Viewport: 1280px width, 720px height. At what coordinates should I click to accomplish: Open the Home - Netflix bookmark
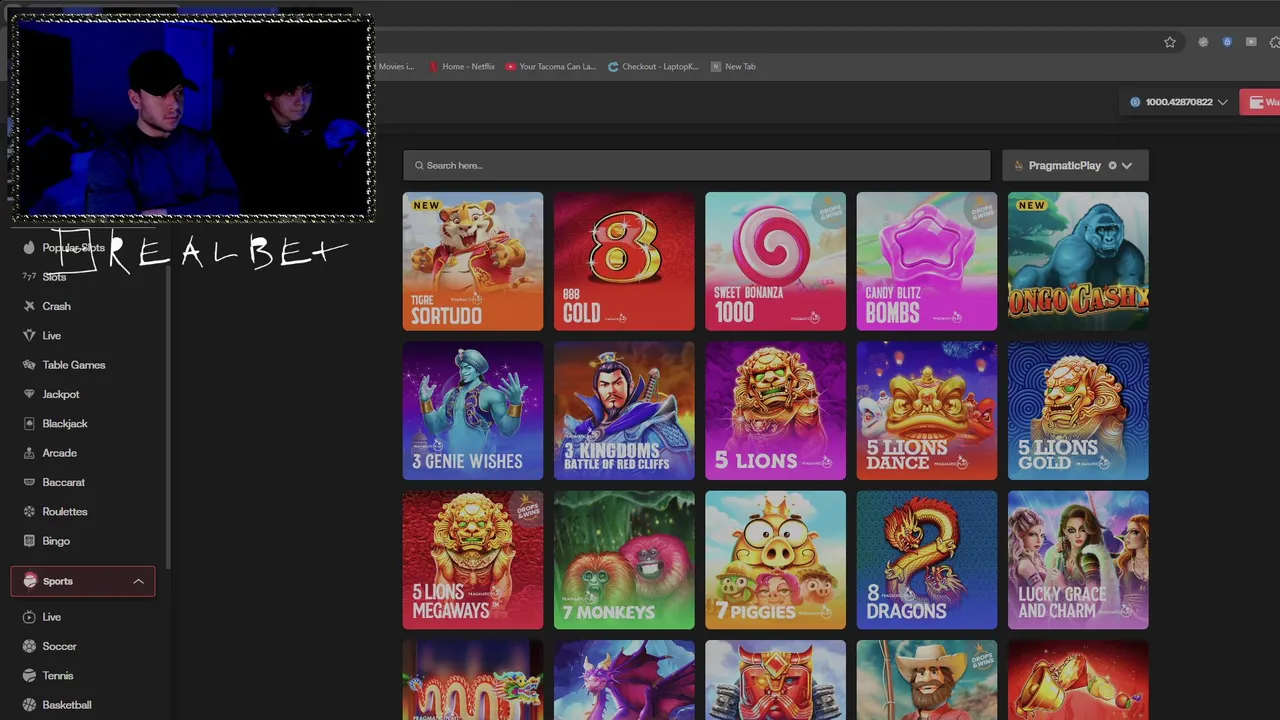coord(462,67)
